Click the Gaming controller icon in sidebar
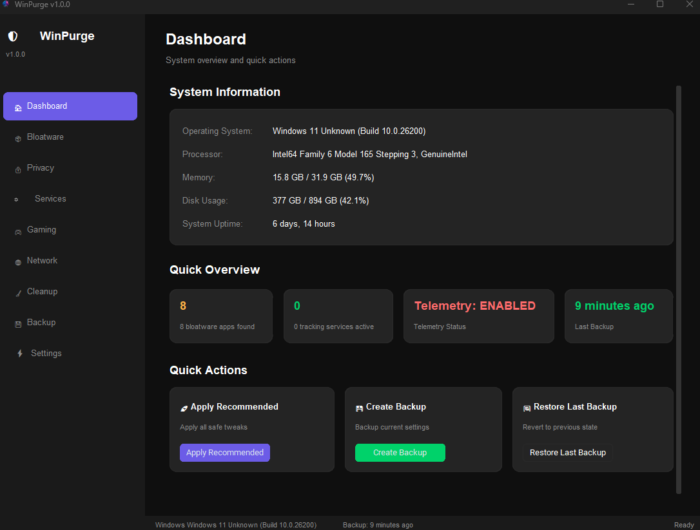 (18, 232)
